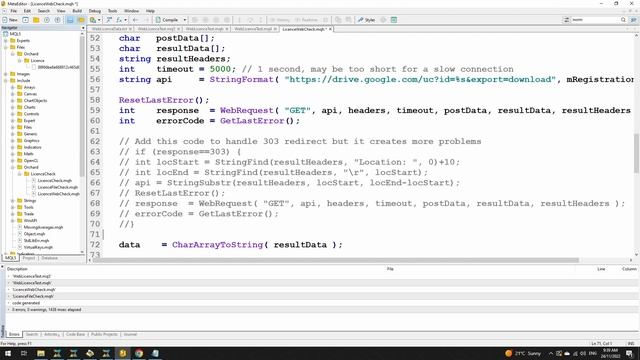Click the File Explorer taskbar icon

point(41,353)
